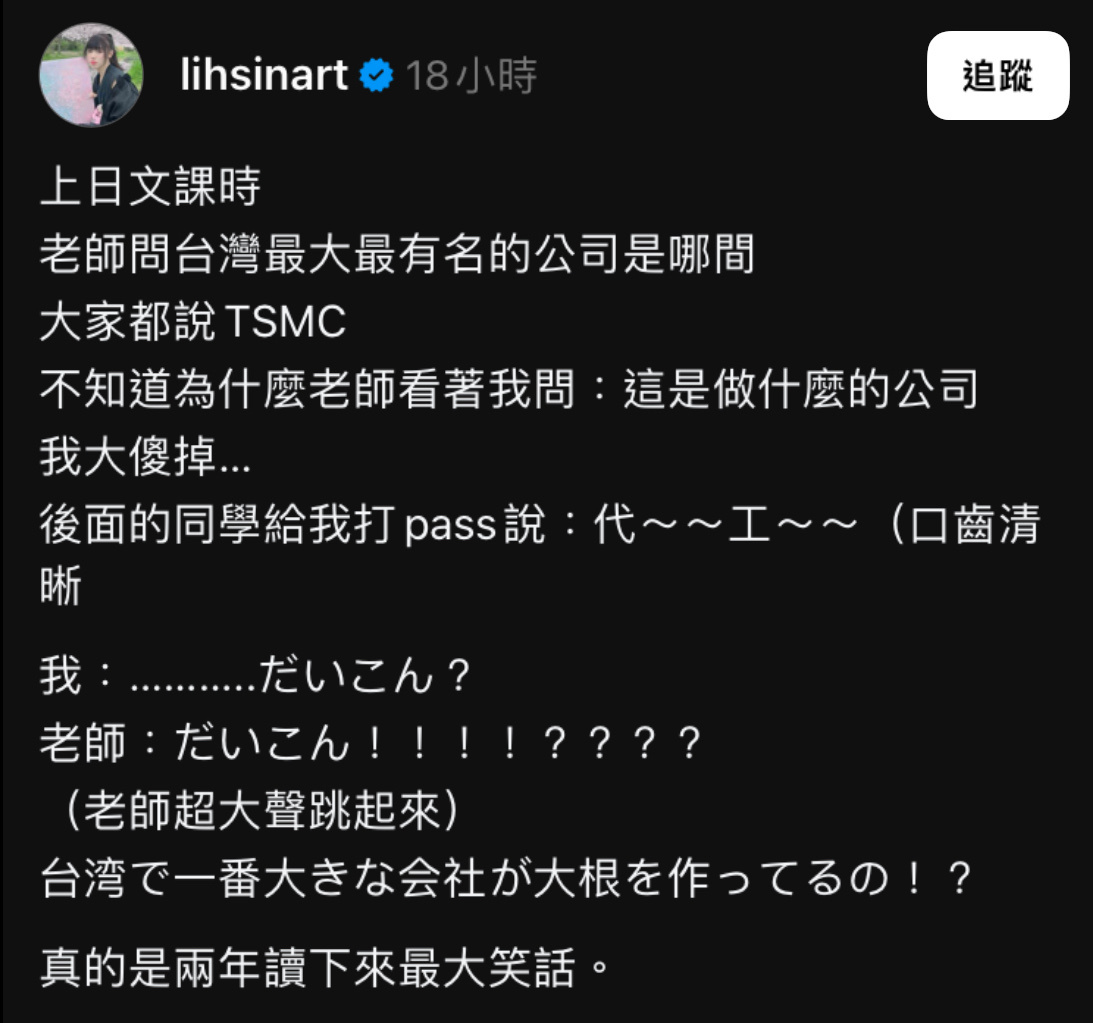Click the phrase 代～～工～～
Screen dimensions: 1093x1023
coord(726,524)
